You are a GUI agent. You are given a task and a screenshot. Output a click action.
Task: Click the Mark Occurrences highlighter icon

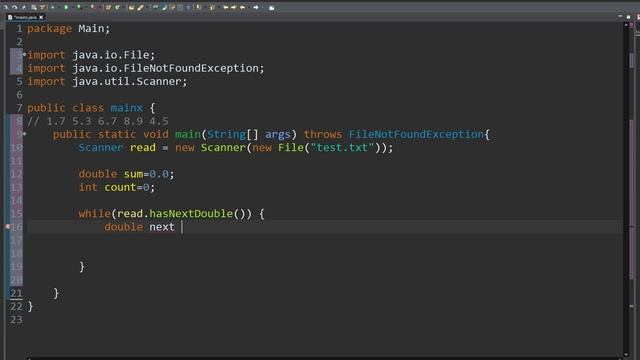pos(164,7)
